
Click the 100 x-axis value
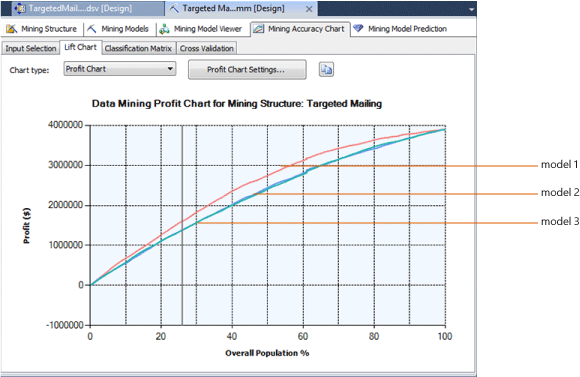click(445, 336)
